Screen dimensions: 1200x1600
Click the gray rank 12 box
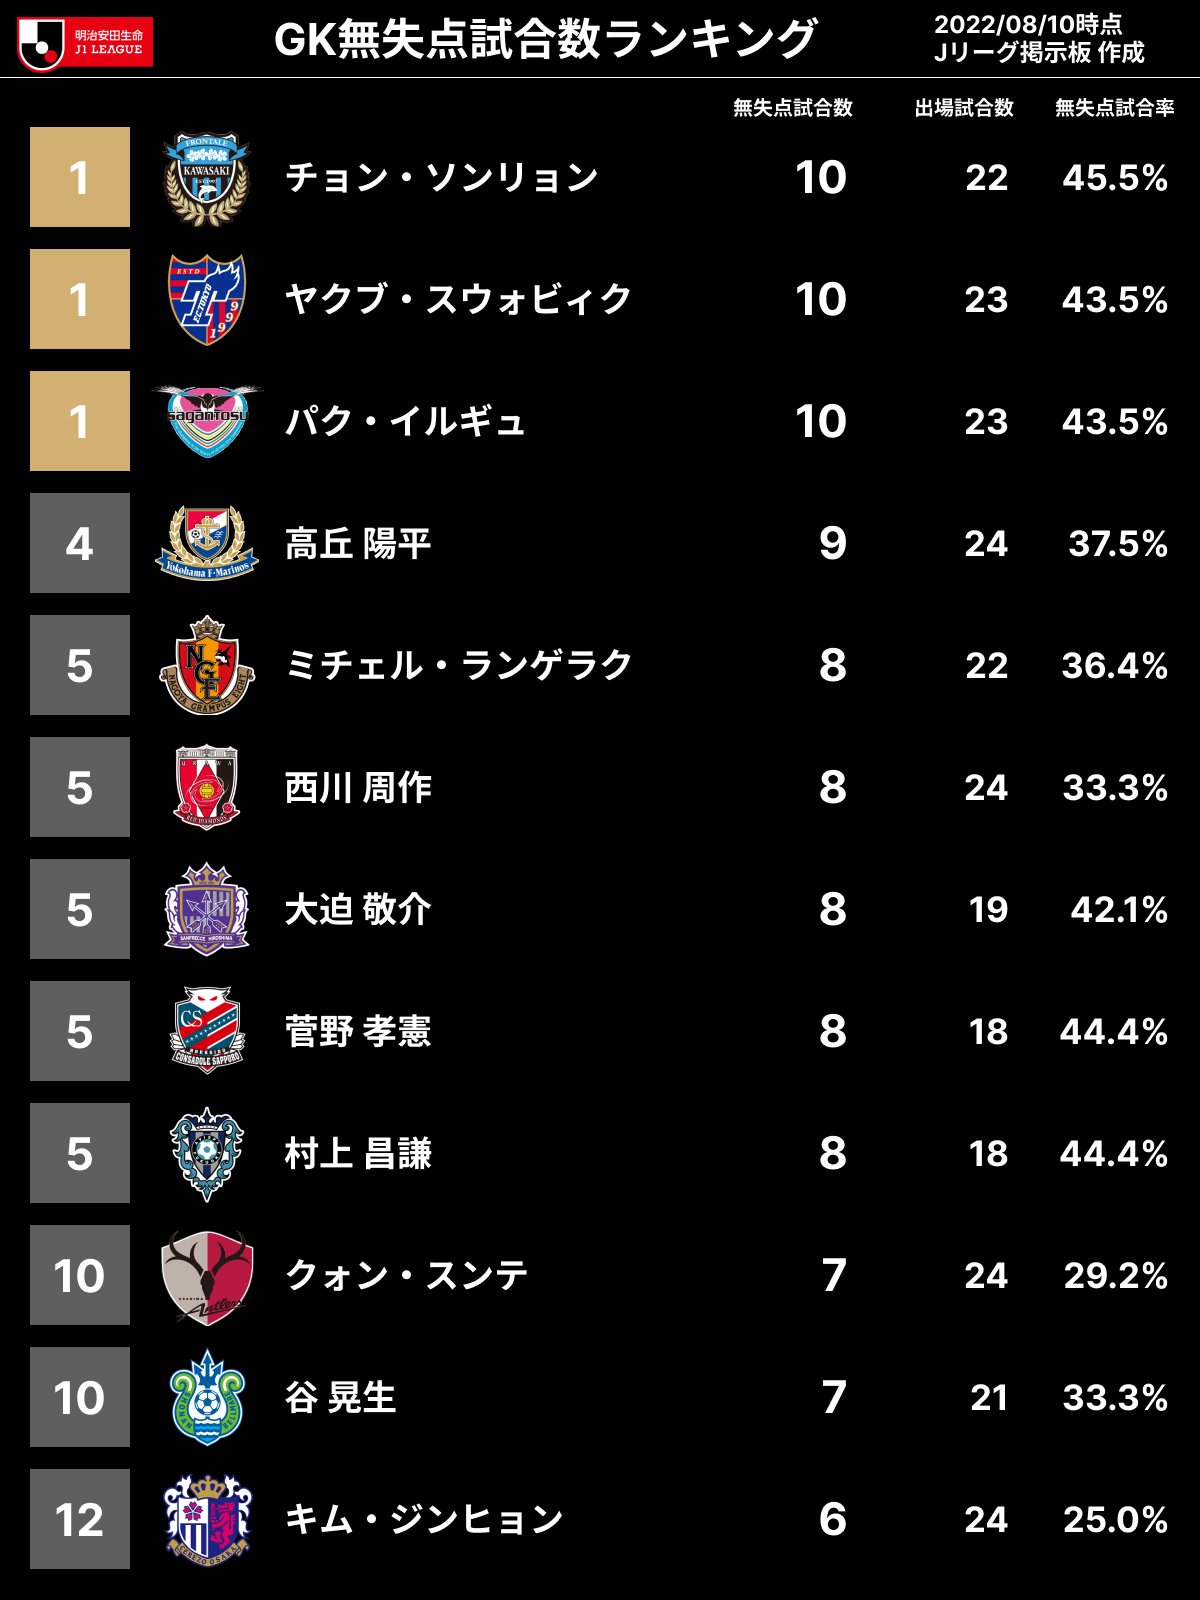[x=80, y=1519]
